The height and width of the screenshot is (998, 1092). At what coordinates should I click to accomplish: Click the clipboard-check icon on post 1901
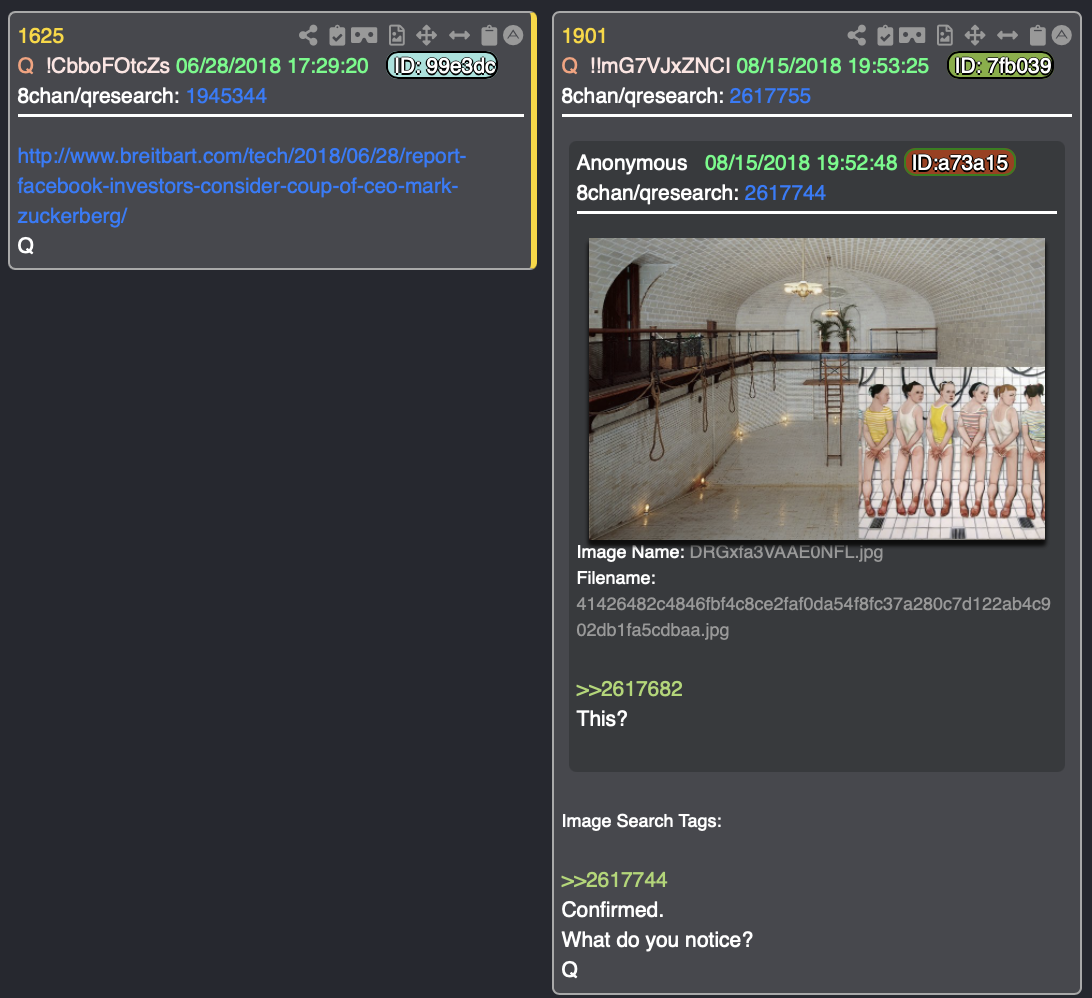coord(885,36)
